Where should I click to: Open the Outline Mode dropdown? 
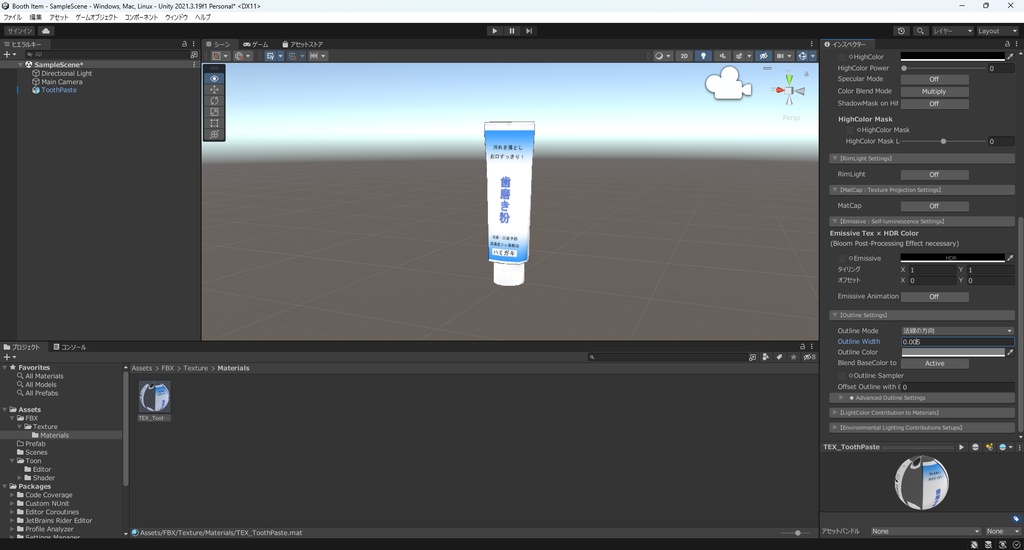pos(957,331)
